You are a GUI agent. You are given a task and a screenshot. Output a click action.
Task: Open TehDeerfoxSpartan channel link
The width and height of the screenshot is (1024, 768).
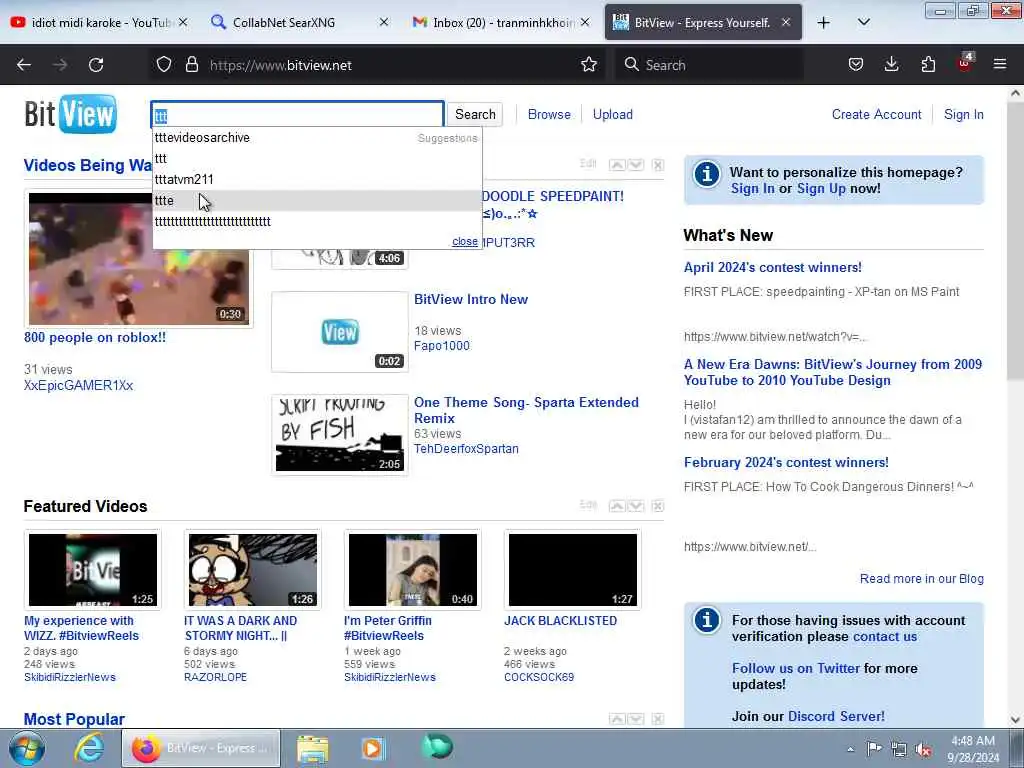(466, 449)
